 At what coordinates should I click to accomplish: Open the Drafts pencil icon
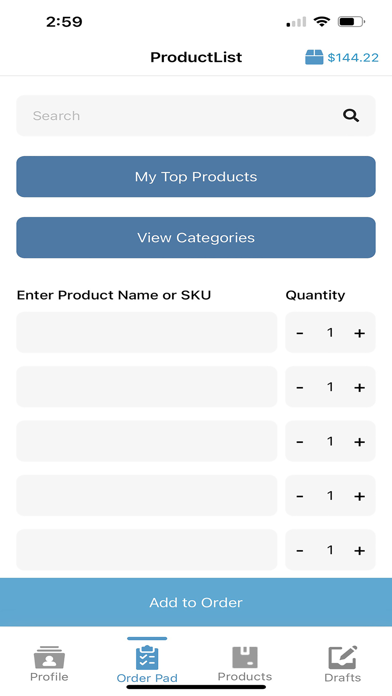coord(342,657)
